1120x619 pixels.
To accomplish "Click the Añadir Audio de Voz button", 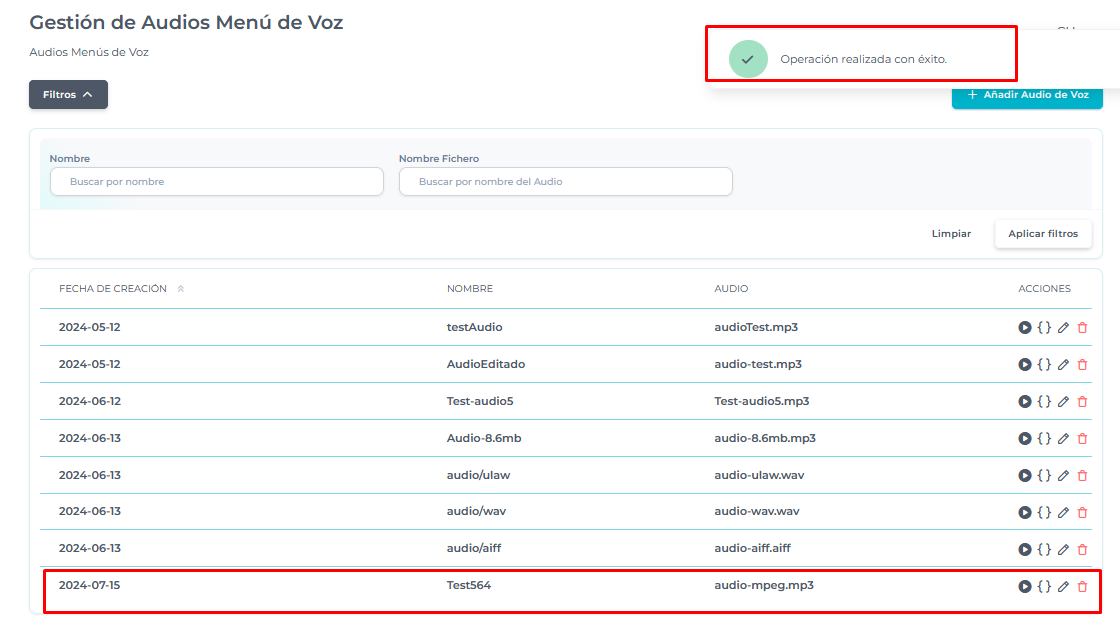I will point(1027,95).
